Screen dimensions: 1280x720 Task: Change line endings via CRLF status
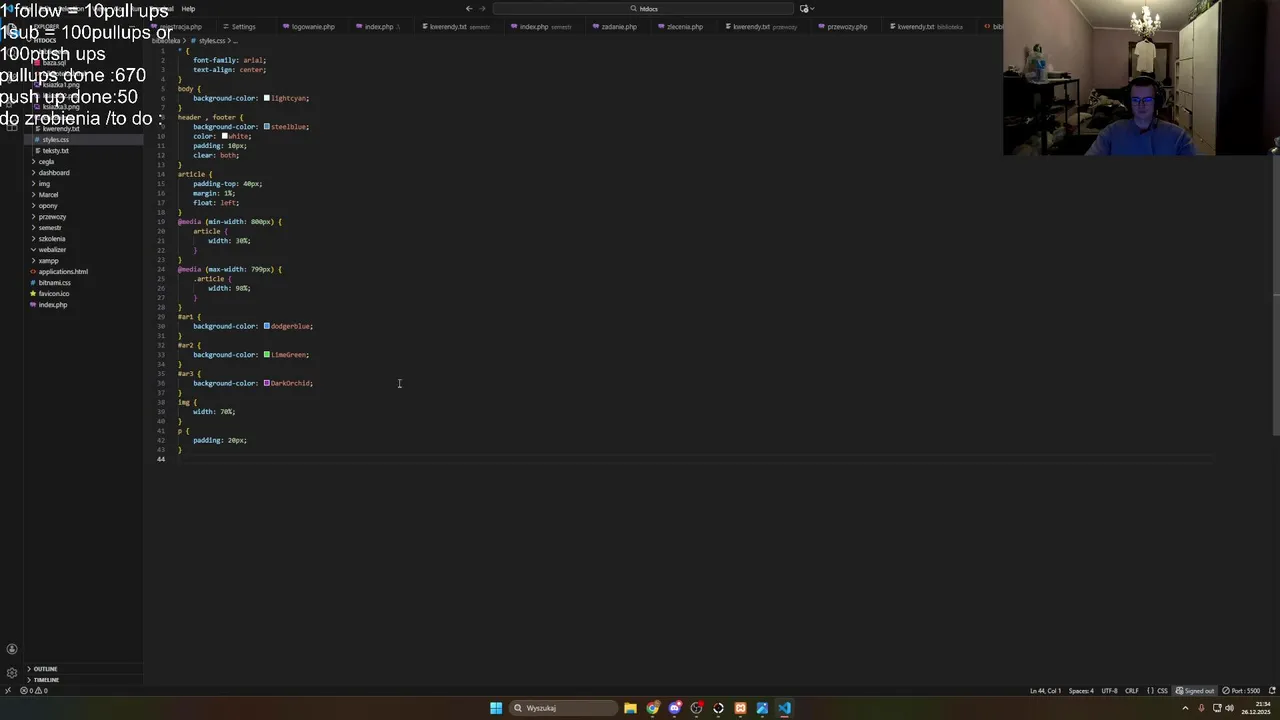pyautogui.click(x=1132, y=691)
